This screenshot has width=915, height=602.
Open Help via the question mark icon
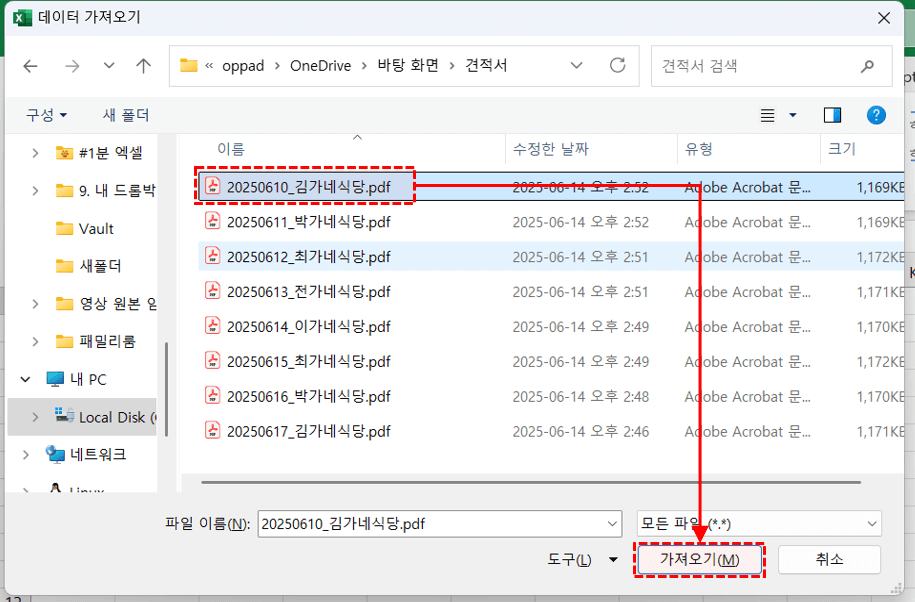[876, 115]
